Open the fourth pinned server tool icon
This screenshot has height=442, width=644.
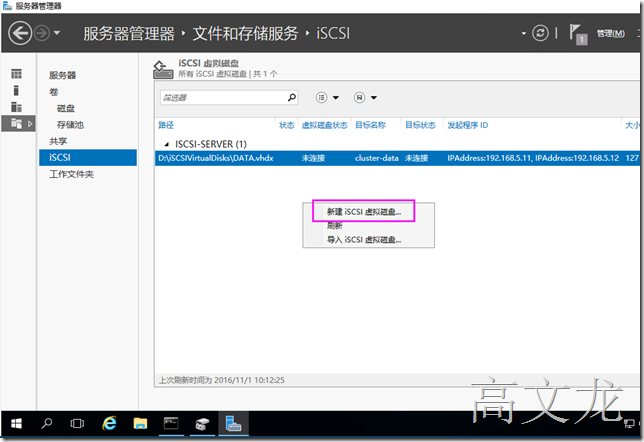pos(202,424)
